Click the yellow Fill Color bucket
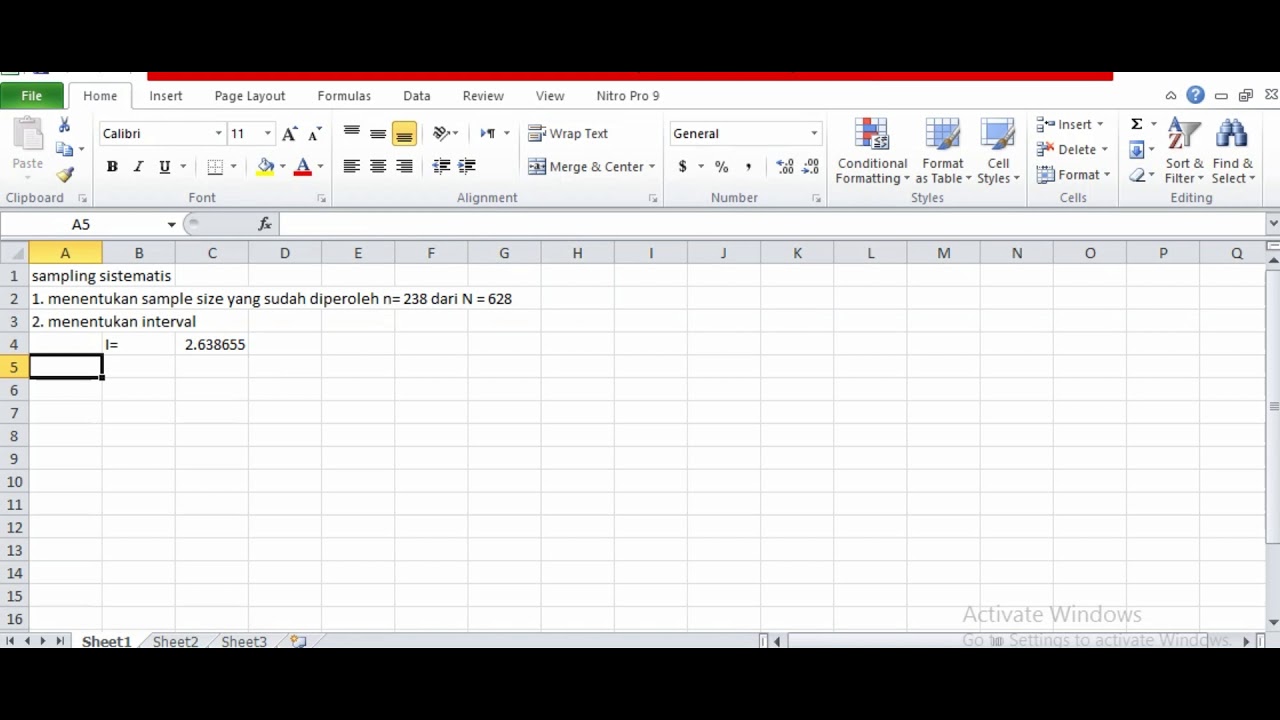The width and height of the screenshot is (1280, 720). click(x=265, y=166)
